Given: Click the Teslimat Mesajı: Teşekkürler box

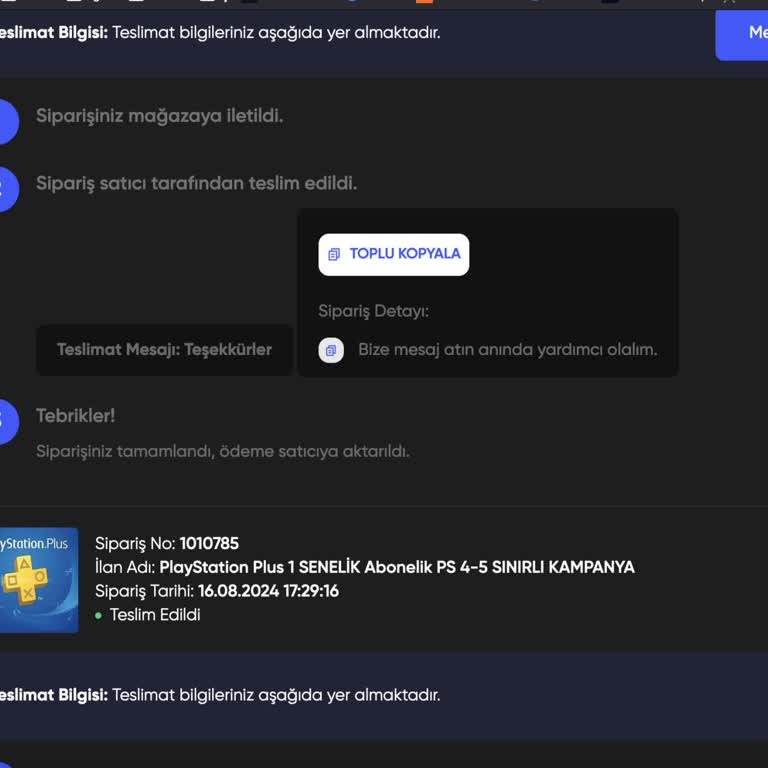Looking at the screenshot, I should (165, 350).
